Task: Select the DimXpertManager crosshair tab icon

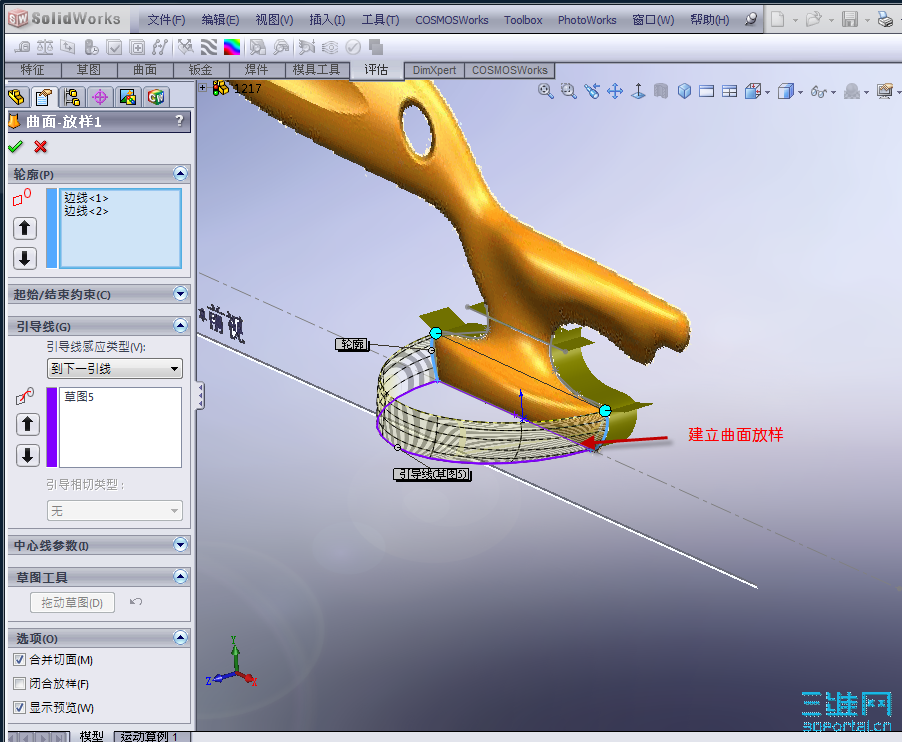Action: click(100, 97)
